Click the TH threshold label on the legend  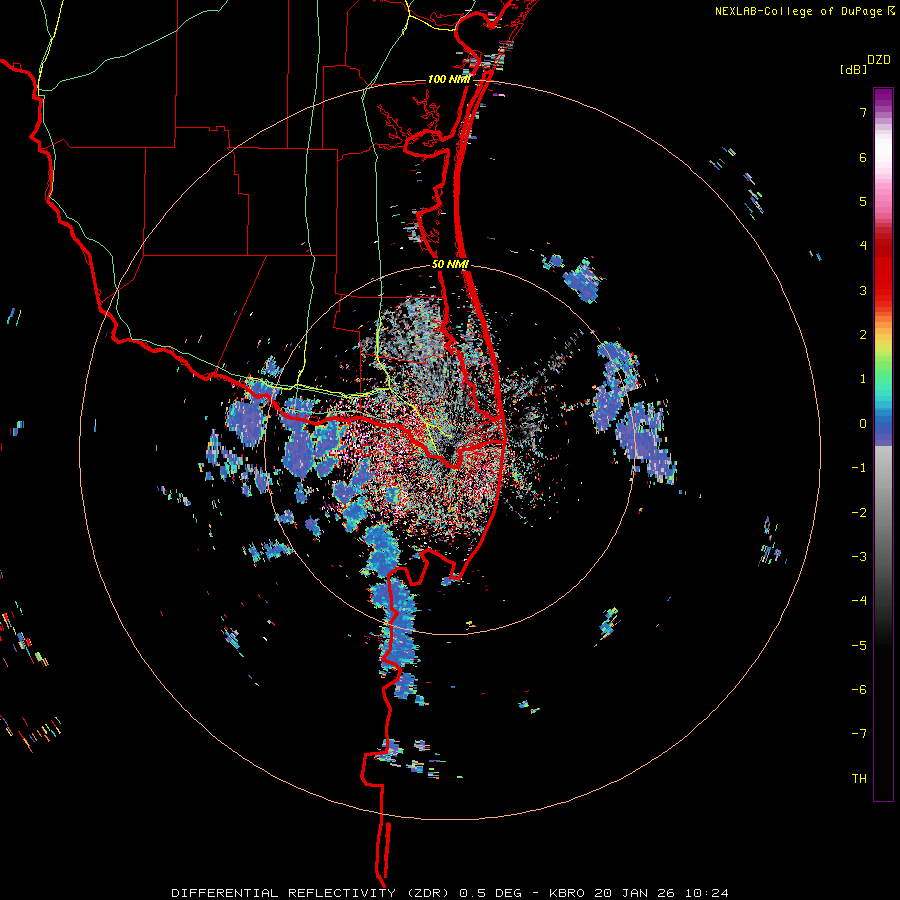pyautogui.click(x=859, y=779)
